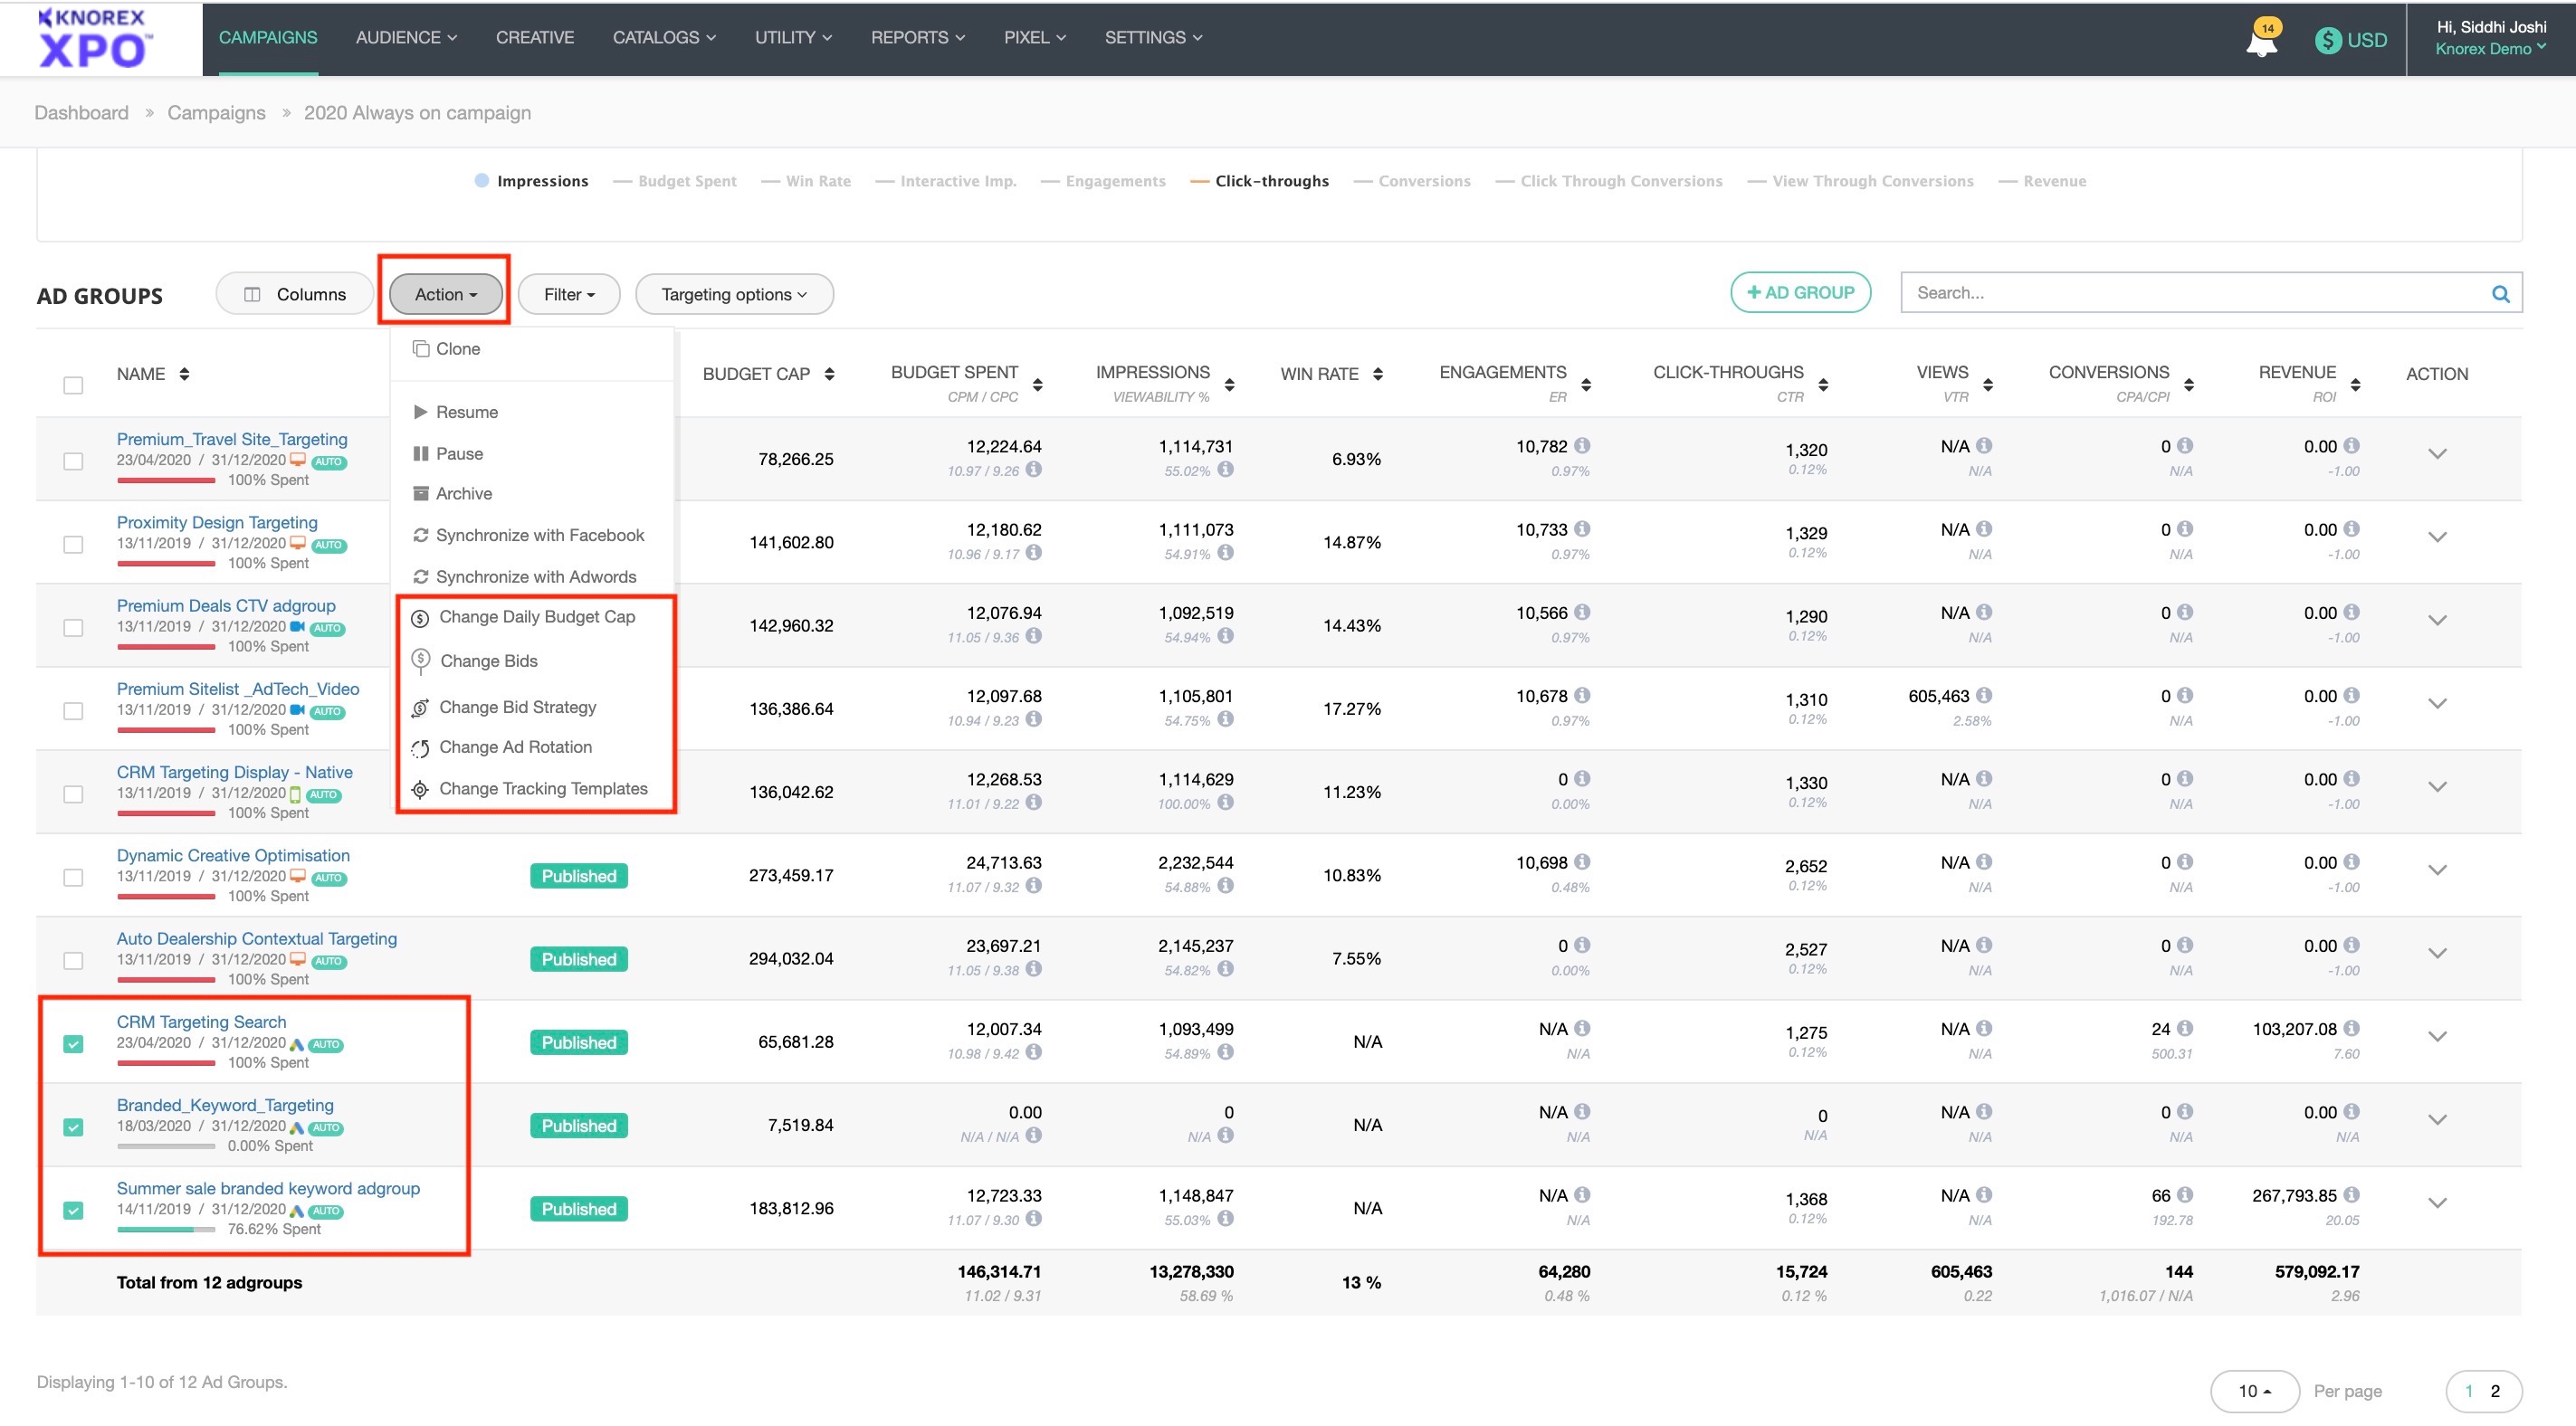This screenshot has width=2576, height=1426.
Task: Click info icon next to 605,463 views
Action: (x=1984, y=695)
